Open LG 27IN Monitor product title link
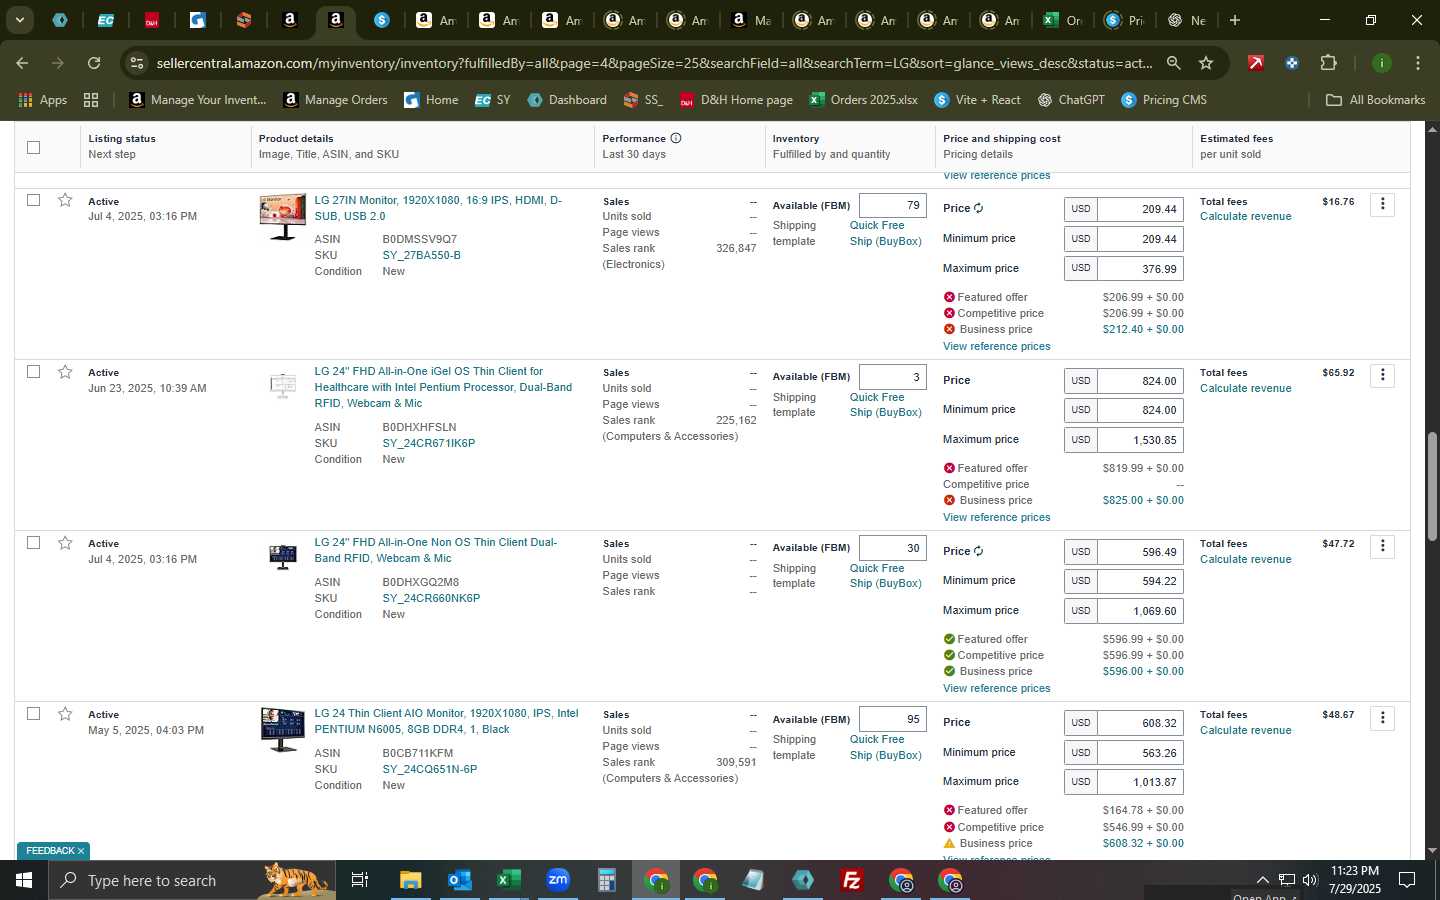The height and width of the screenshot is (900, 1440). (x=438, y=208)
